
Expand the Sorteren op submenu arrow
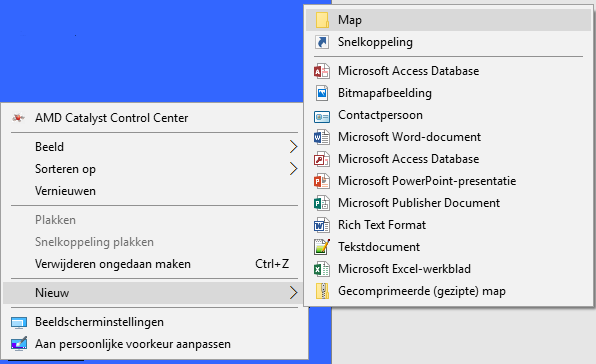[293, 169]
